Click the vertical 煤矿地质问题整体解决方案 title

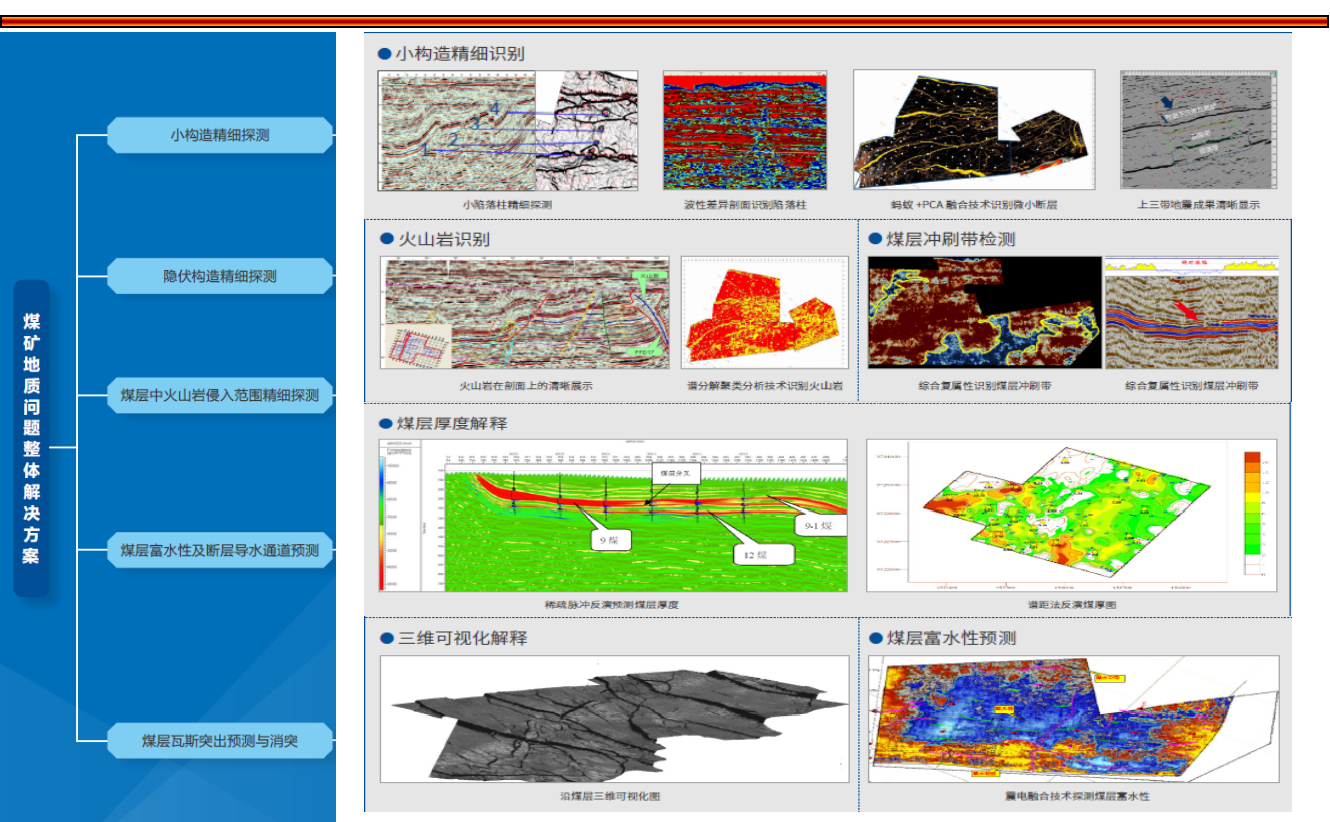point(31,438)
